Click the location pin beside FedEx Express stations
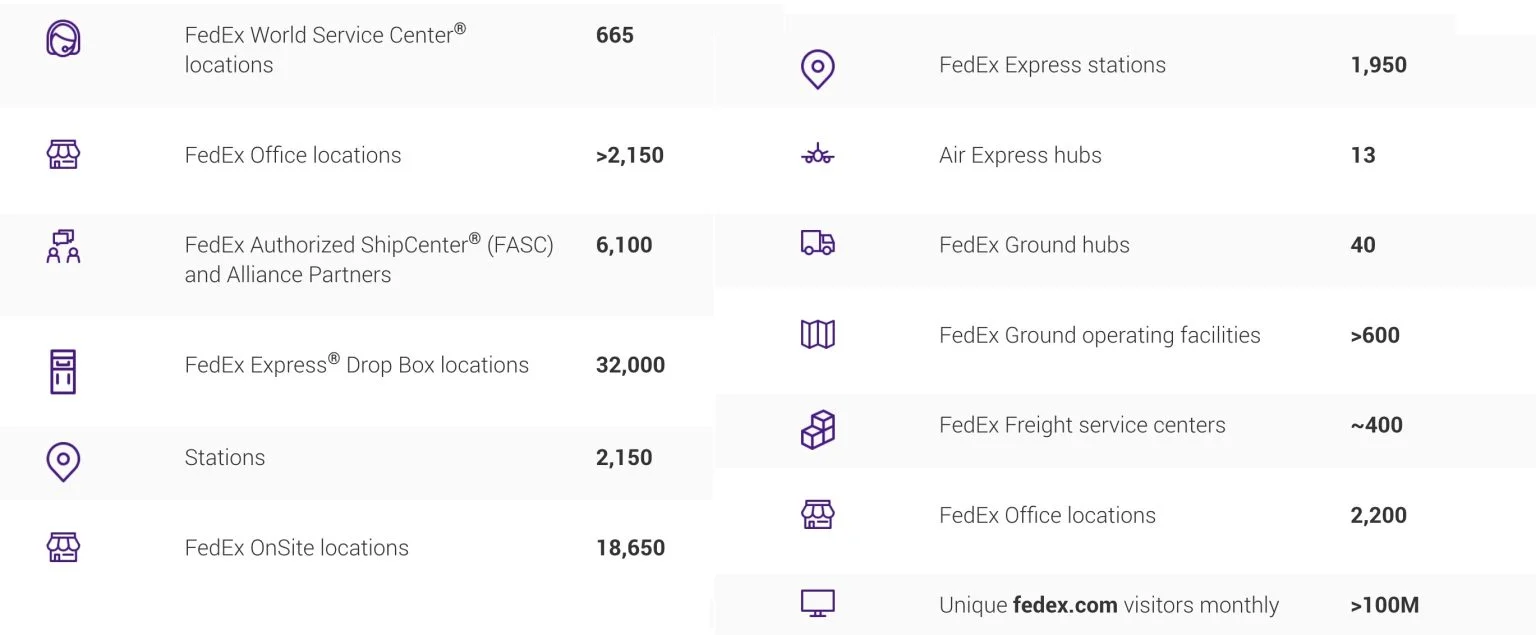 click(817, 69)
